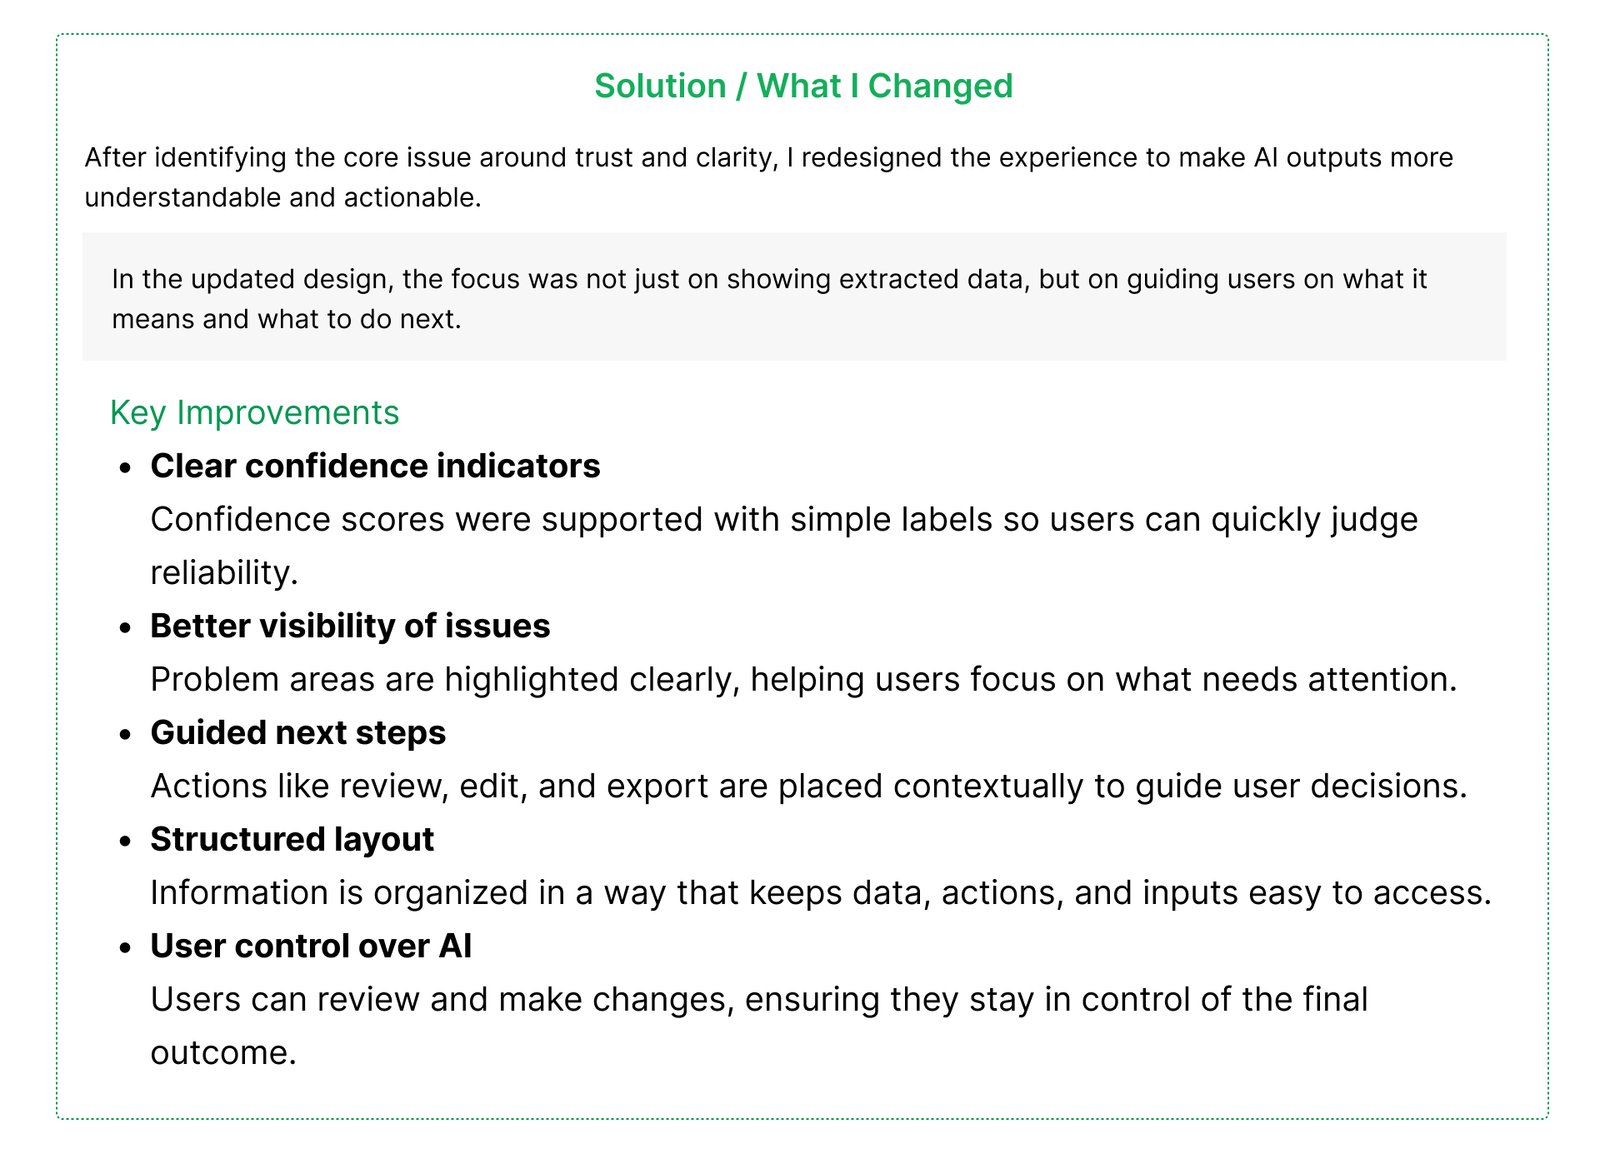The height and width of the screenshot is (1153, 1600).
Task: Click the bullet point beside "Structured layout"
Action: coord(125,841)
